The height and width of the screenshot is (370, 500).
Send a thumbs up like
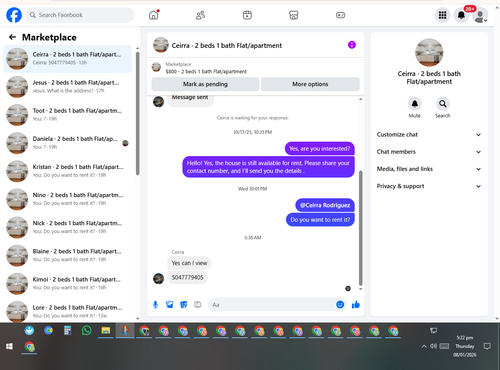(x=356, y=305)
